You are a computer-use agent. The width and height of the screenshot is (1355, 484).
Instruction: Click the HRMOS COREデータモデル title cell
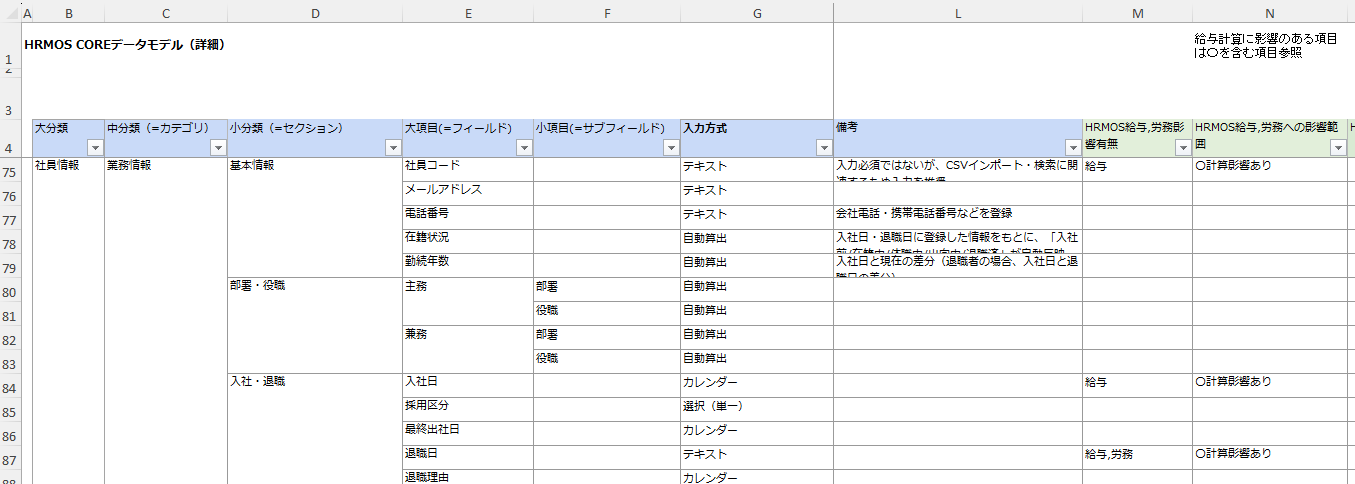(124, 45)
